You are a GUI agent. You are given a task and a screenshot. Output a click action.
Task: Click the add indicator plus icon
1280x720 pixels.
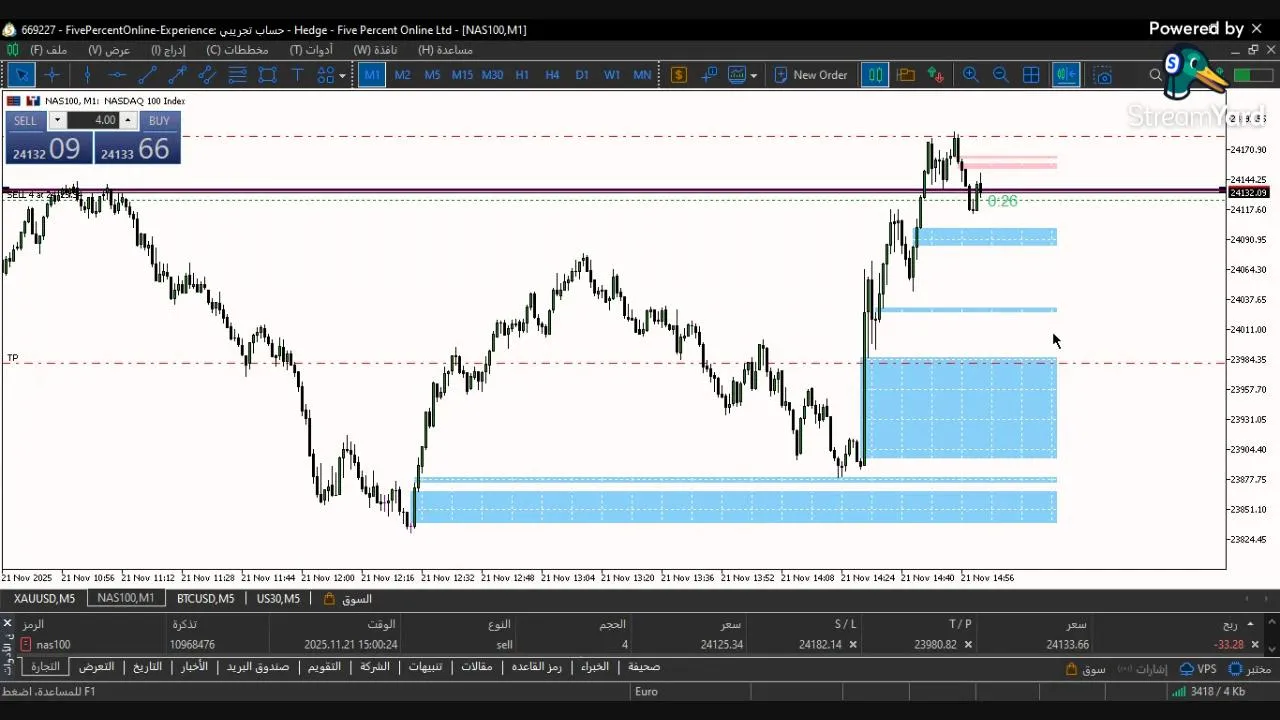point(709,75)
